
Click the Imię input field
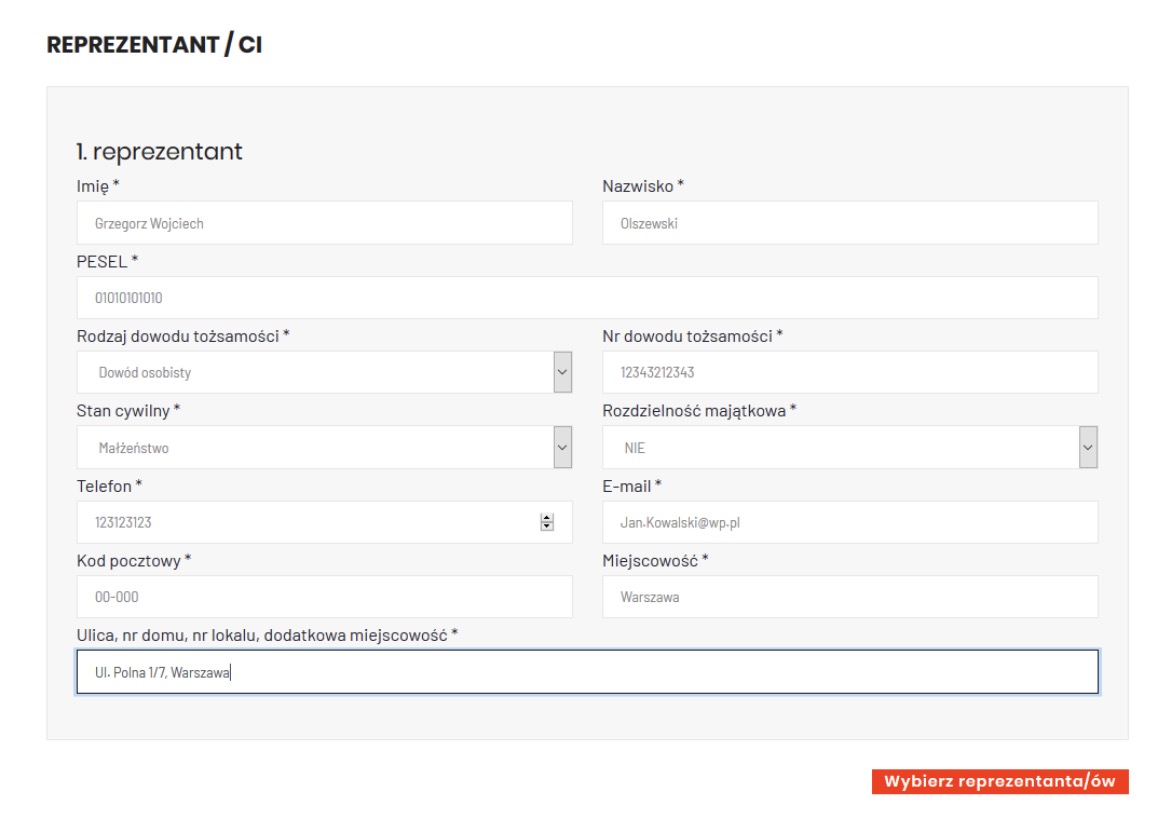[324, 223]
